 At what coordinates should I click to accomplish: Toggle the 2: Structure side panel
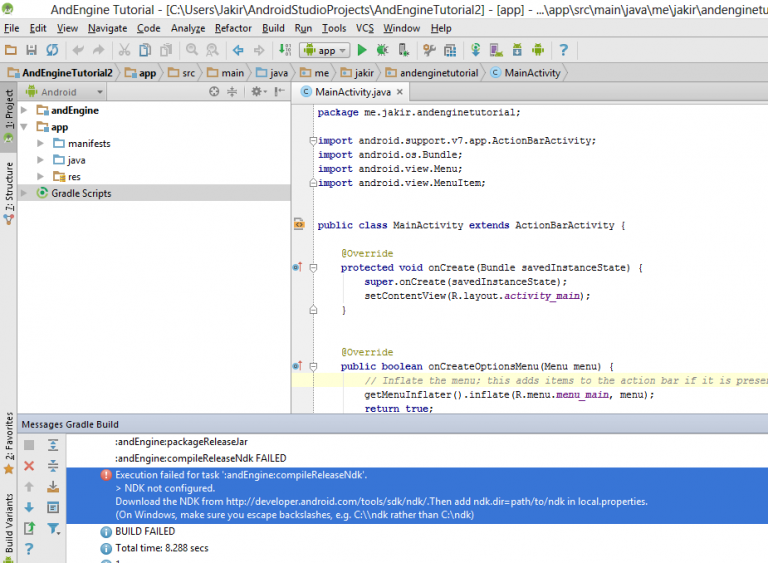pos(9,187)
